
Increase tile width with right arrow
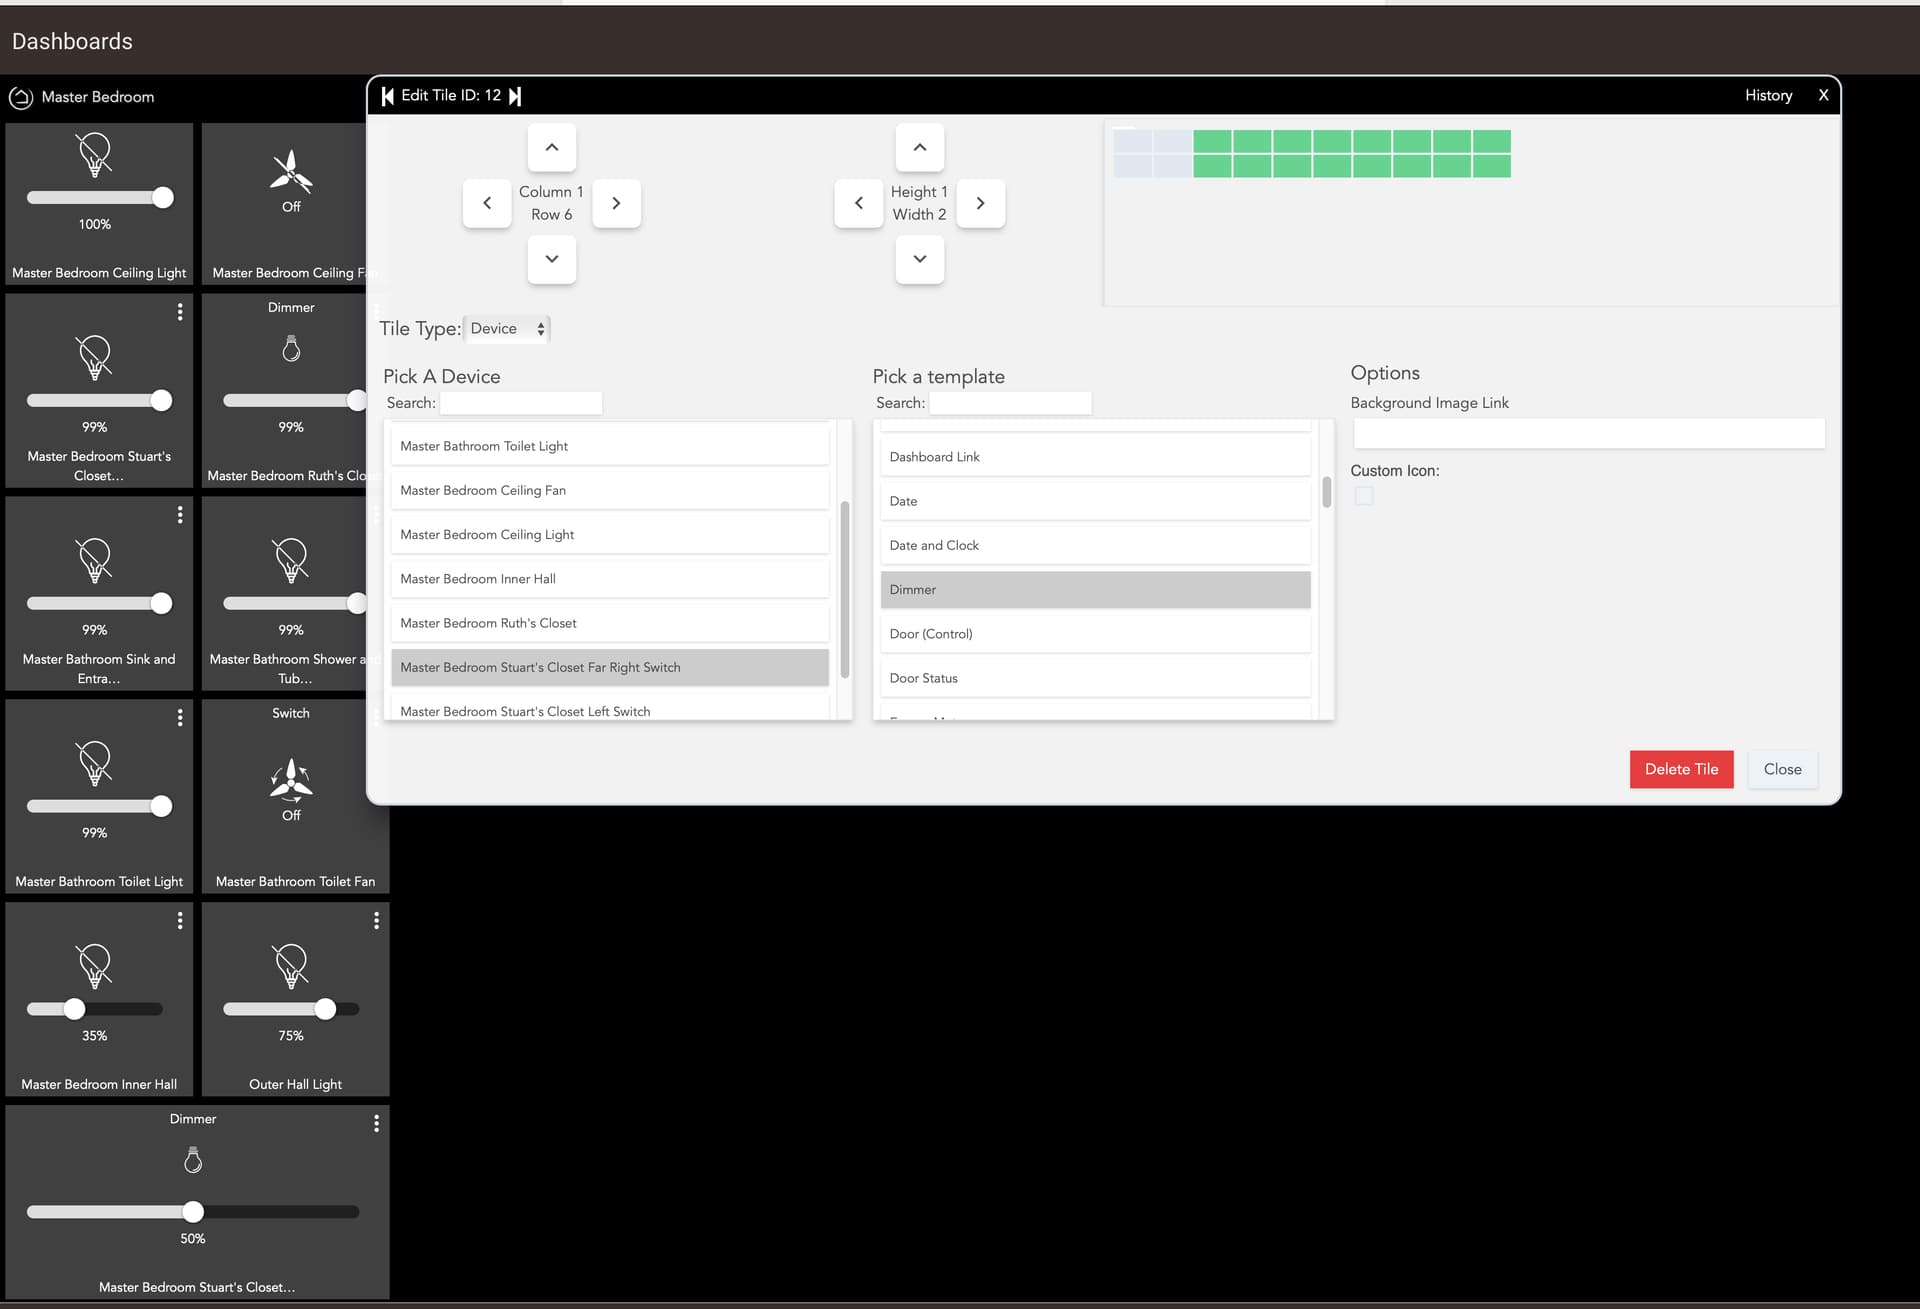(980, 203)
